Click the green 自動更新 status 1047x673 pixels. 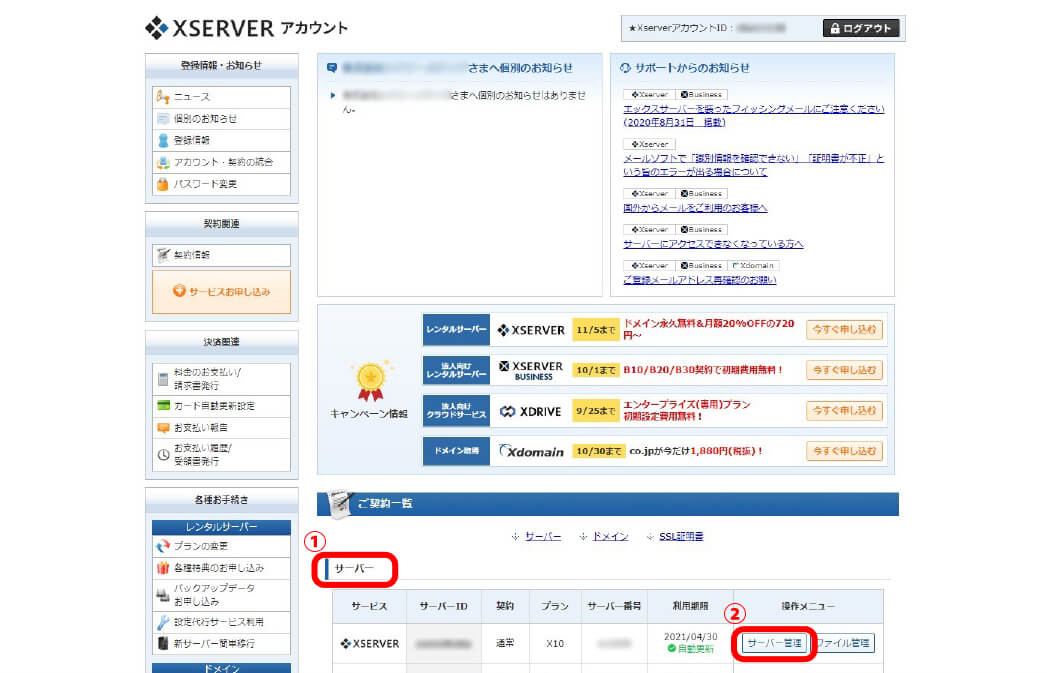point(690,649)
